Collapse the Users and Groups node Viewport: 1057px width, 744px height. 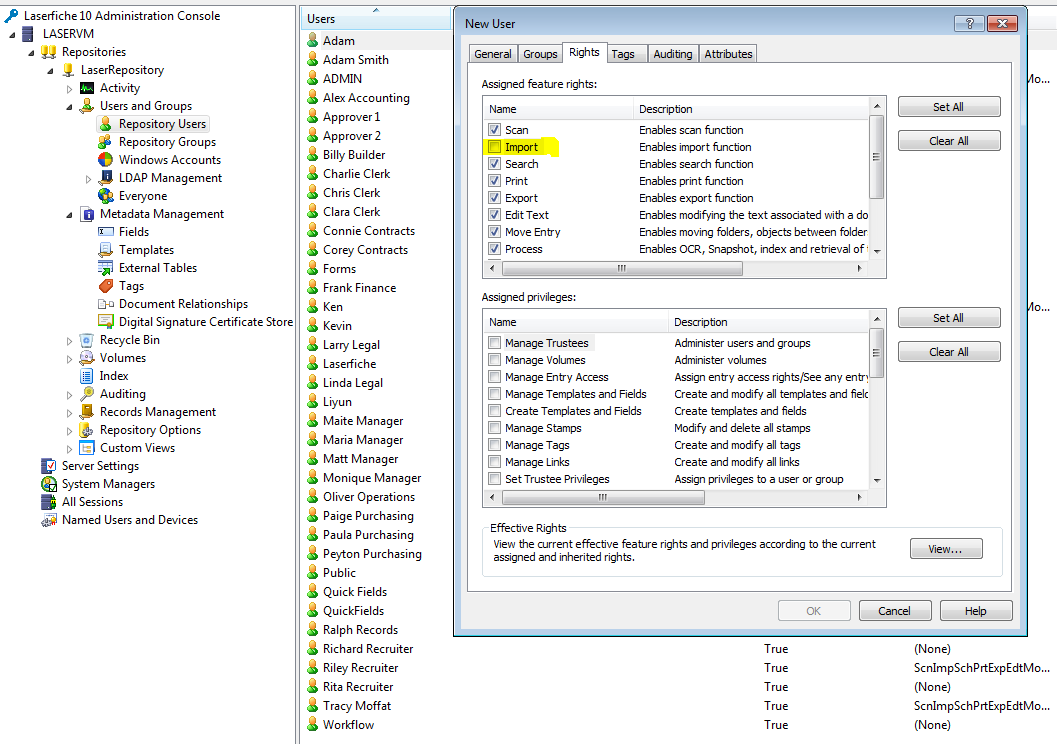coord(69,106)
